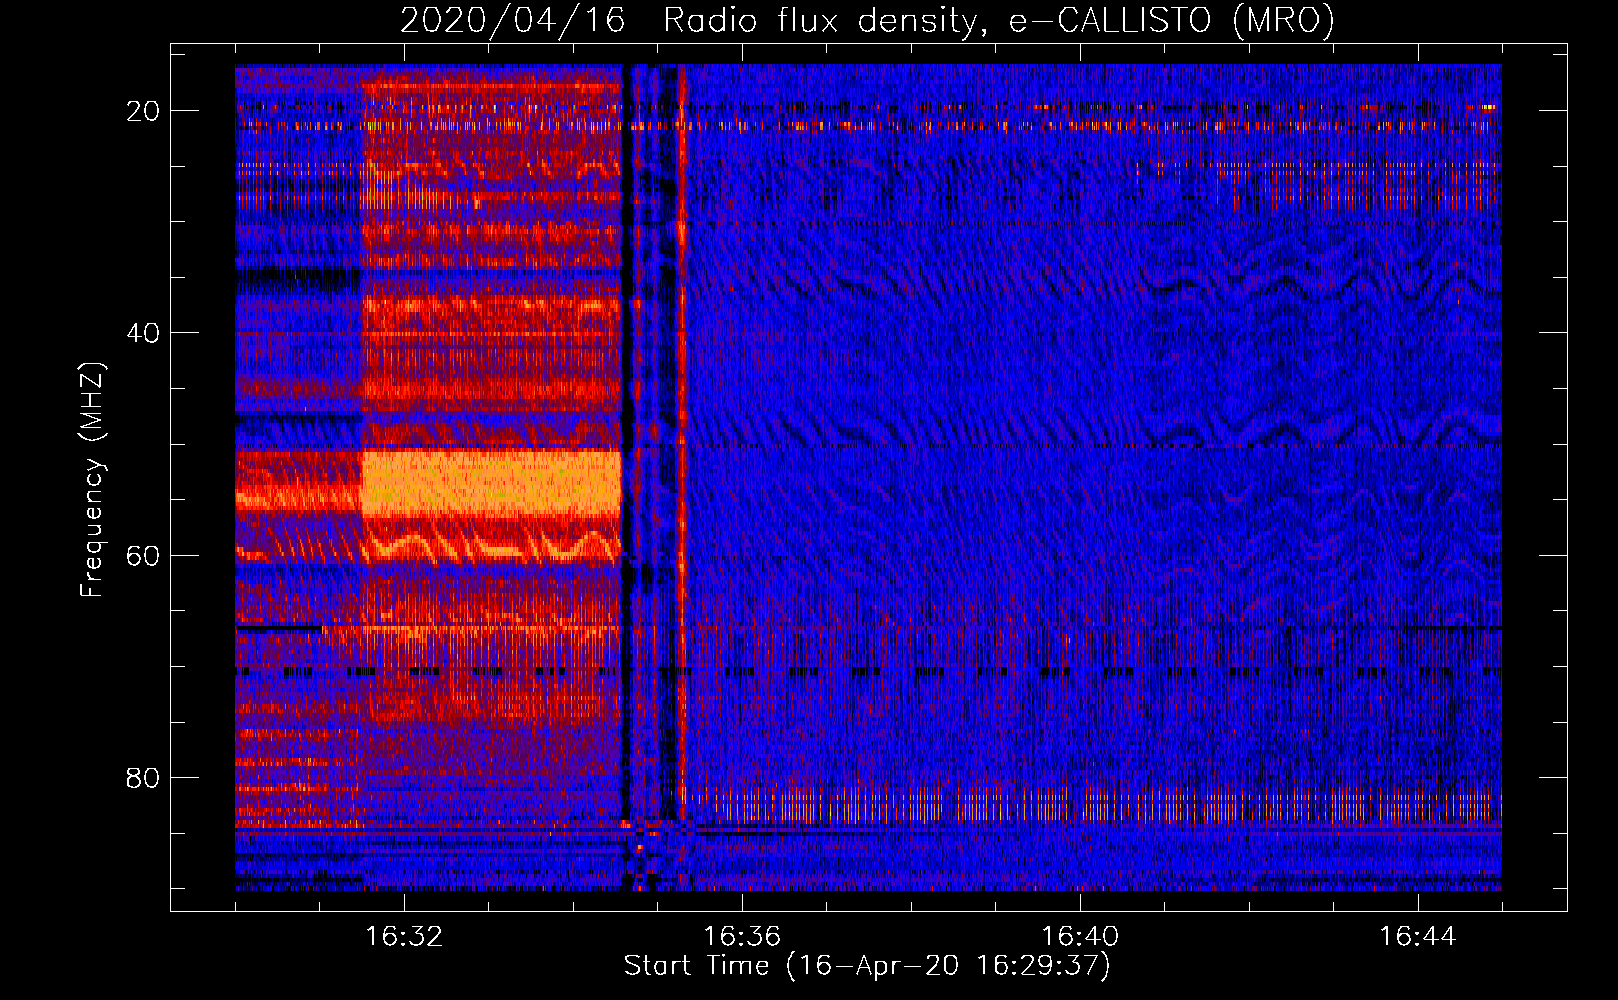Click the date "2020/04/16" in the title

(x=513, y=20)
